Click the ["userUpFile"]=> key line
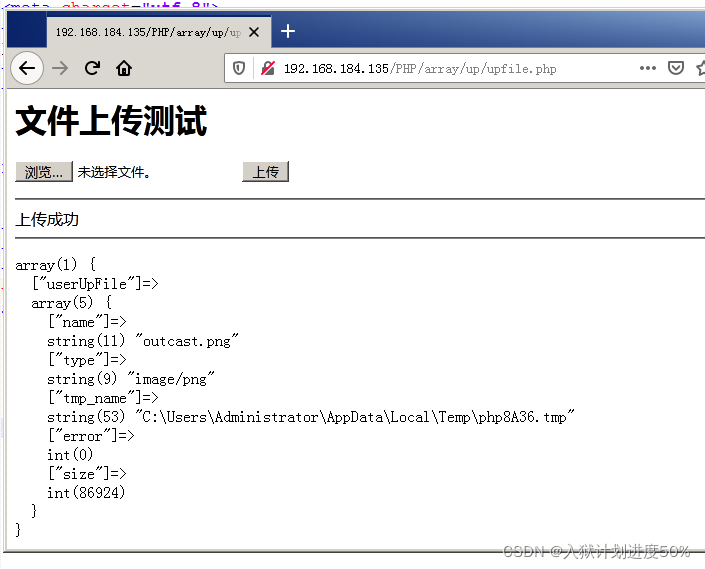 (95, 284)
